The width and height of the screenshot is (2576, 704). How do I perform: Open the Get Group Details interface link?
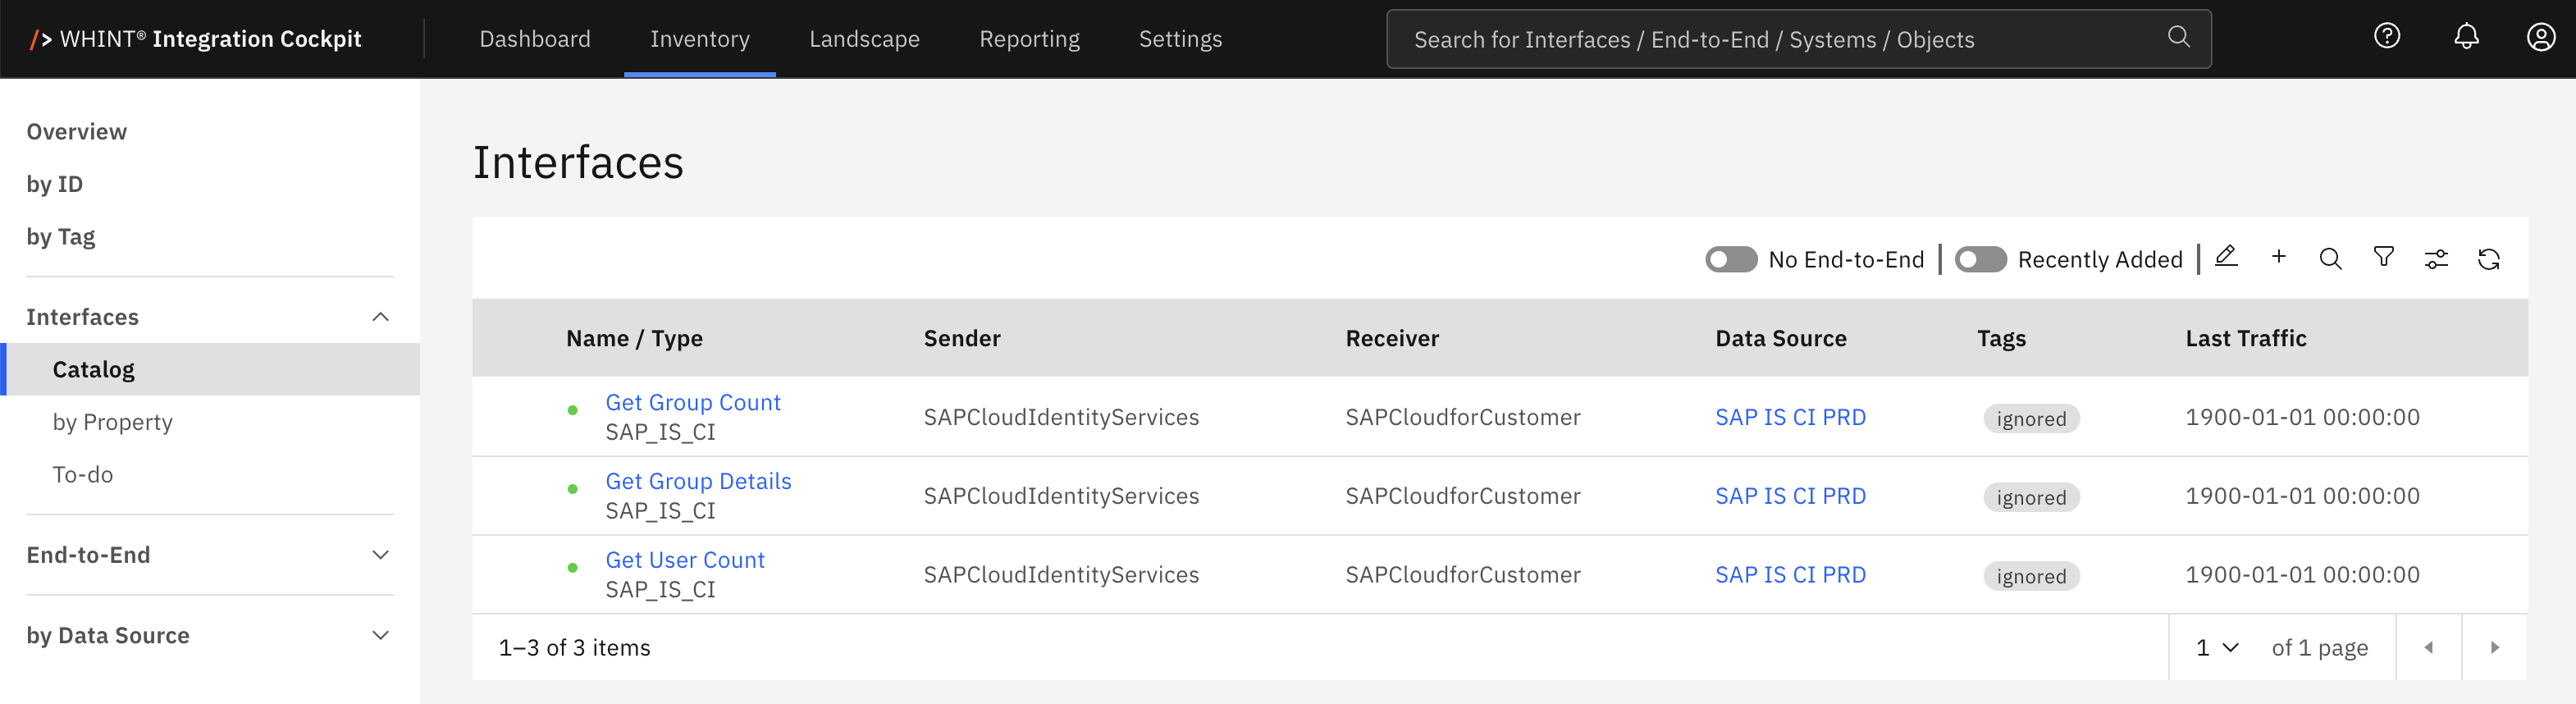tap(698, 481)
